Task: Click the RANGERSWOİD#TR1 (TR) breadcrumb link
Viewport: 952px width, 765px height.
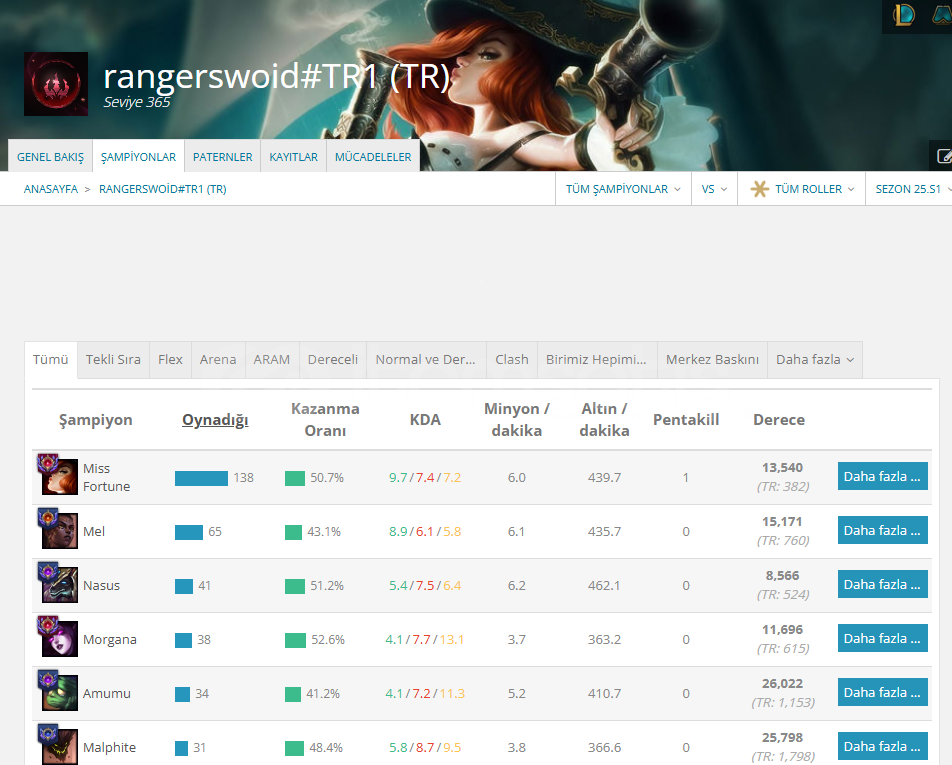Action: pos(163,189)
